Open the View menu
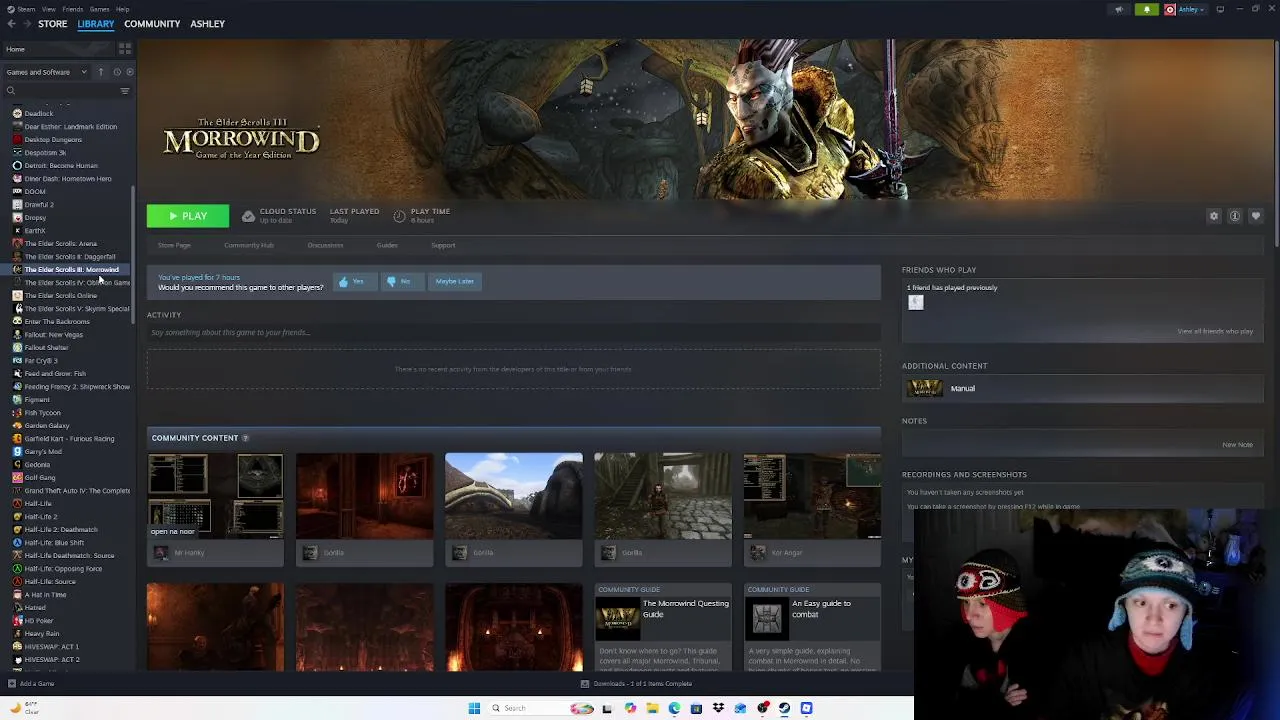 pyautogui.click(x=48, y=9)
